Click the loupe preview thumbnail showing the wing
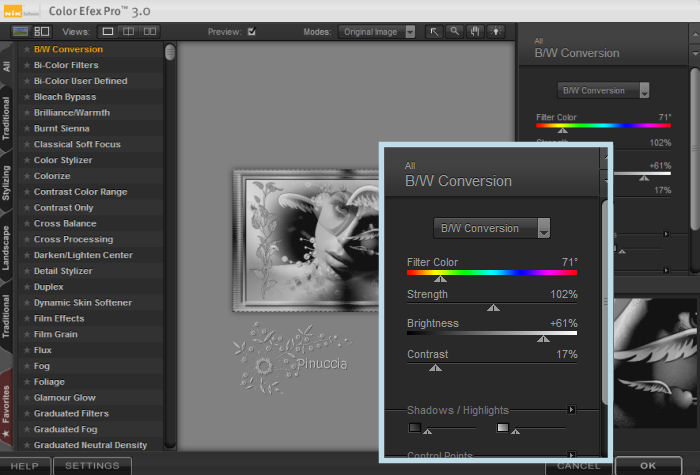Screen dimensions: 700x475 (654, 362)
